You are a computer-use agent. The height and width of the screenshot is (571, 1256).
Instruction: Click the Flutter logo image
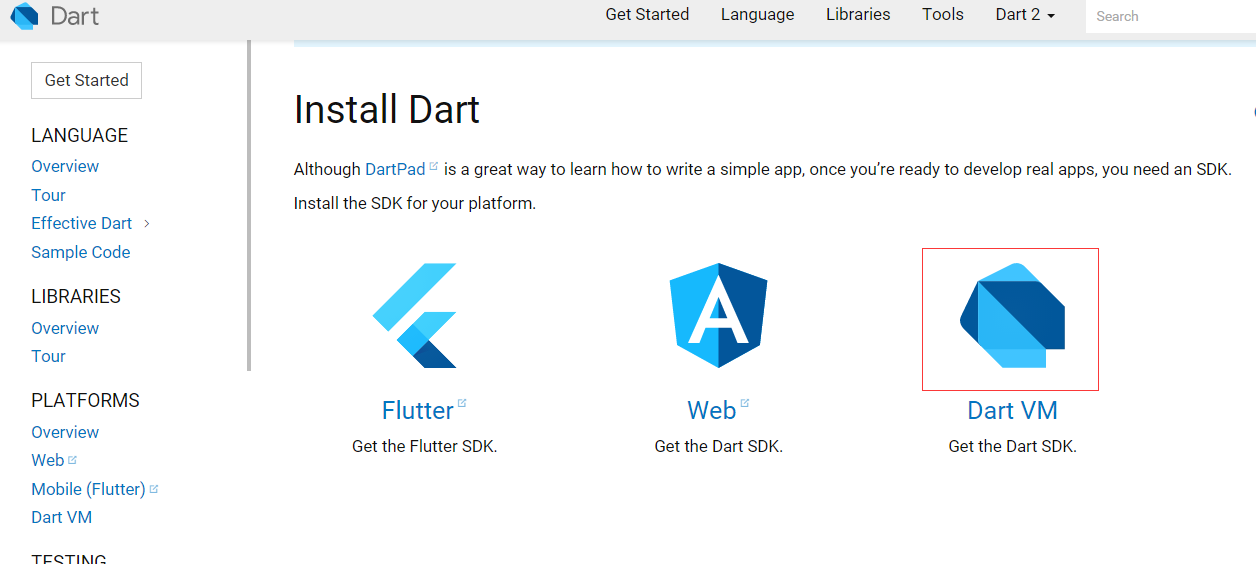tap(415, 316)
